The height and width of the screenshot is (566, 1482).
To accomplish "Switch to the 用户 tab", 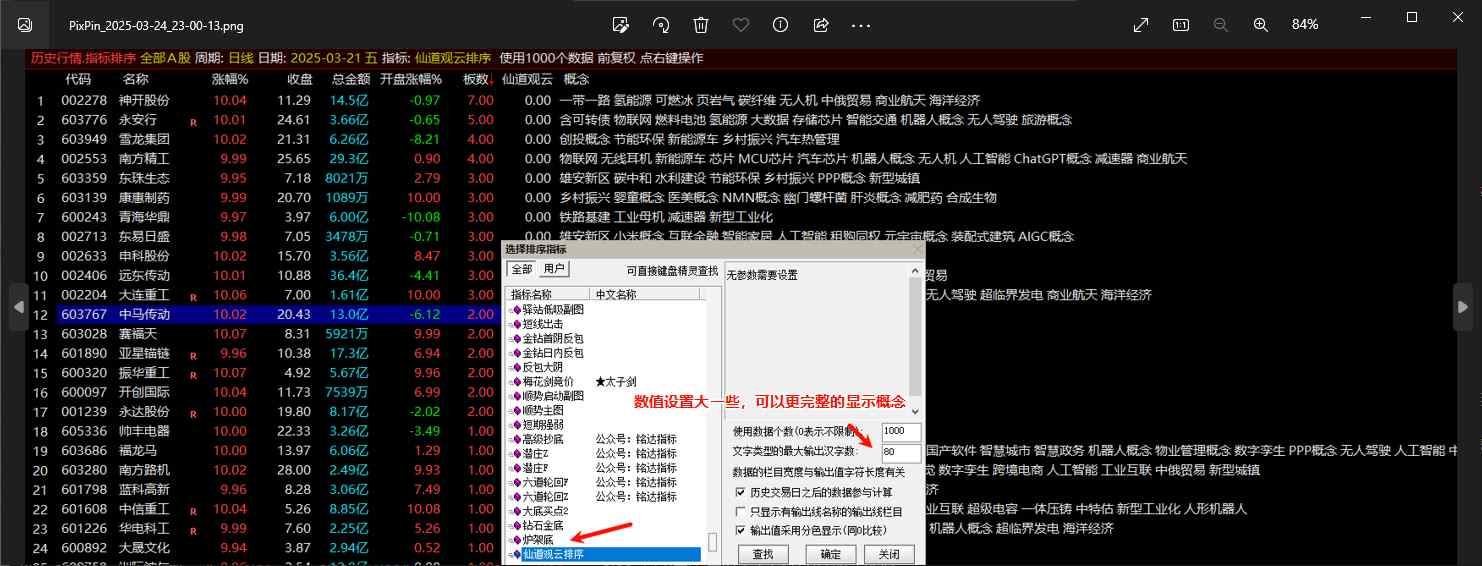I will click(554, 269).
